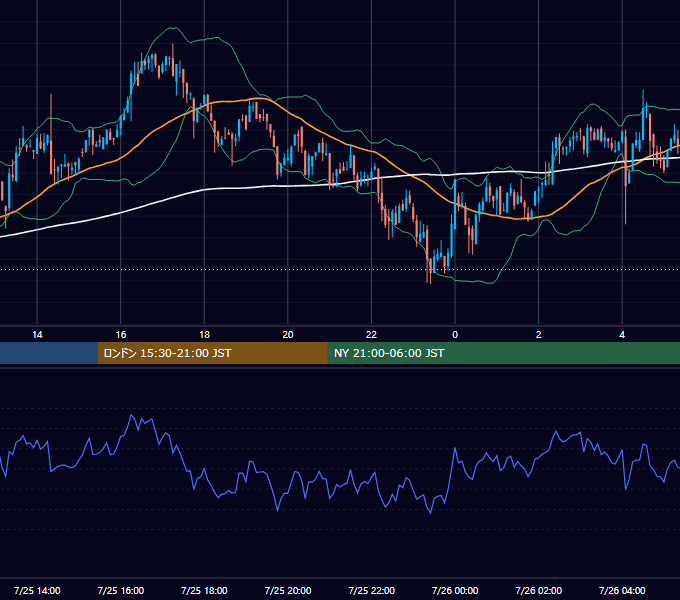Click hour marker 20 on the price chart axis

coord(288,335)
